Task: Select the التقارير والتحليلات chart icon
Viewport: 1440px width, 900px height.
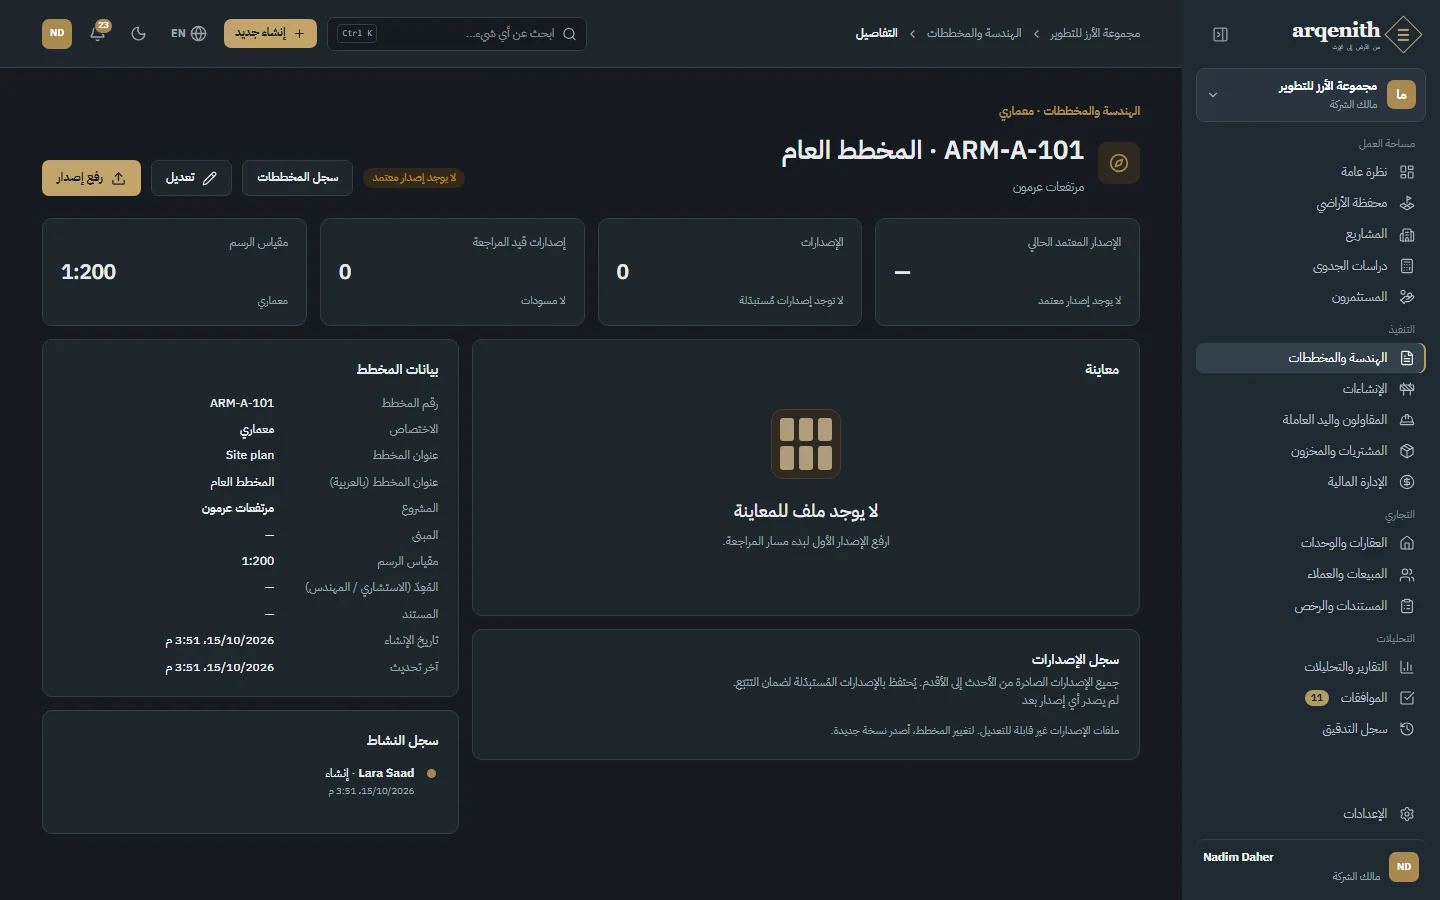Action: pyautogui.click(x=1407, y=667)
